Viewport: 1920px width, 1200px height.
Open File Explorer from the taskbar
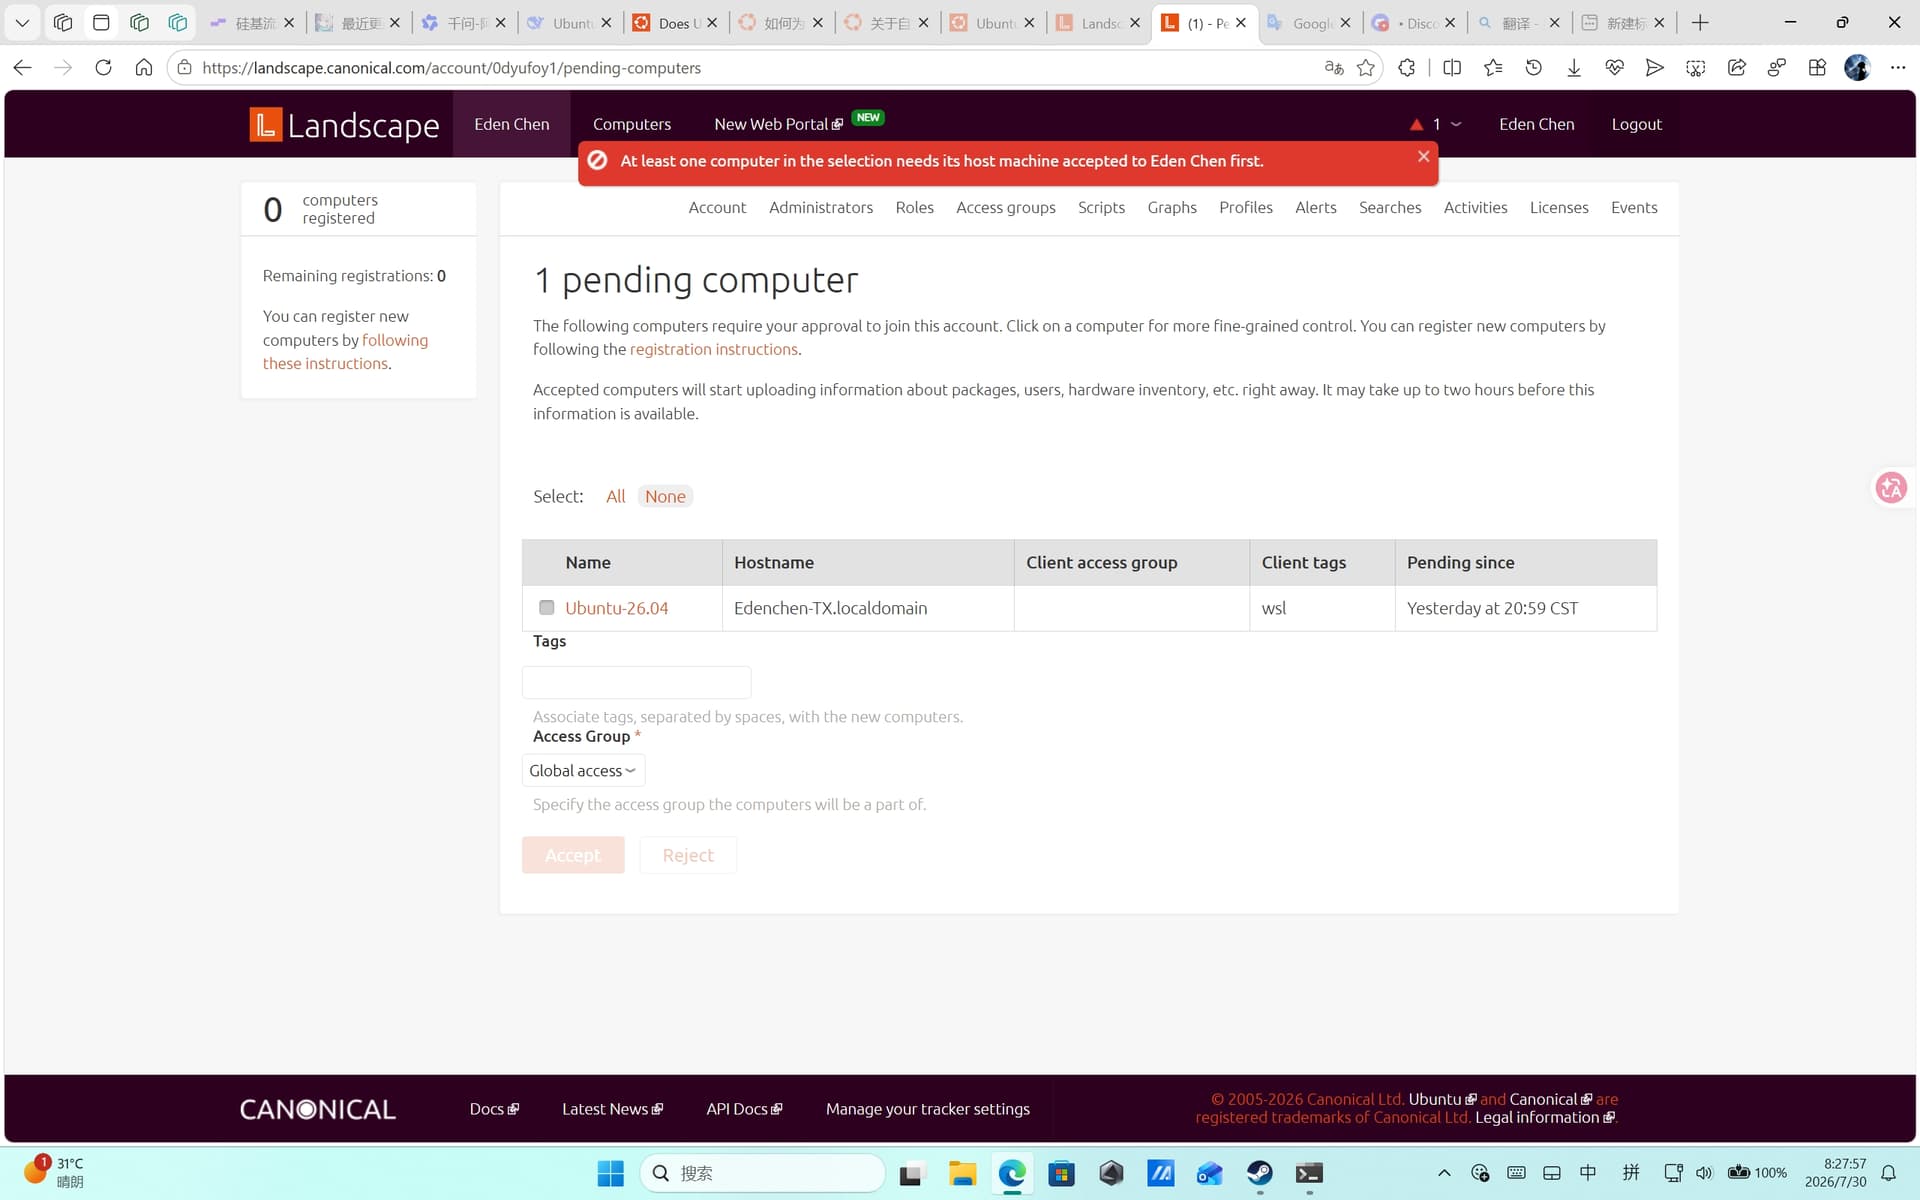coord(962,1173)
